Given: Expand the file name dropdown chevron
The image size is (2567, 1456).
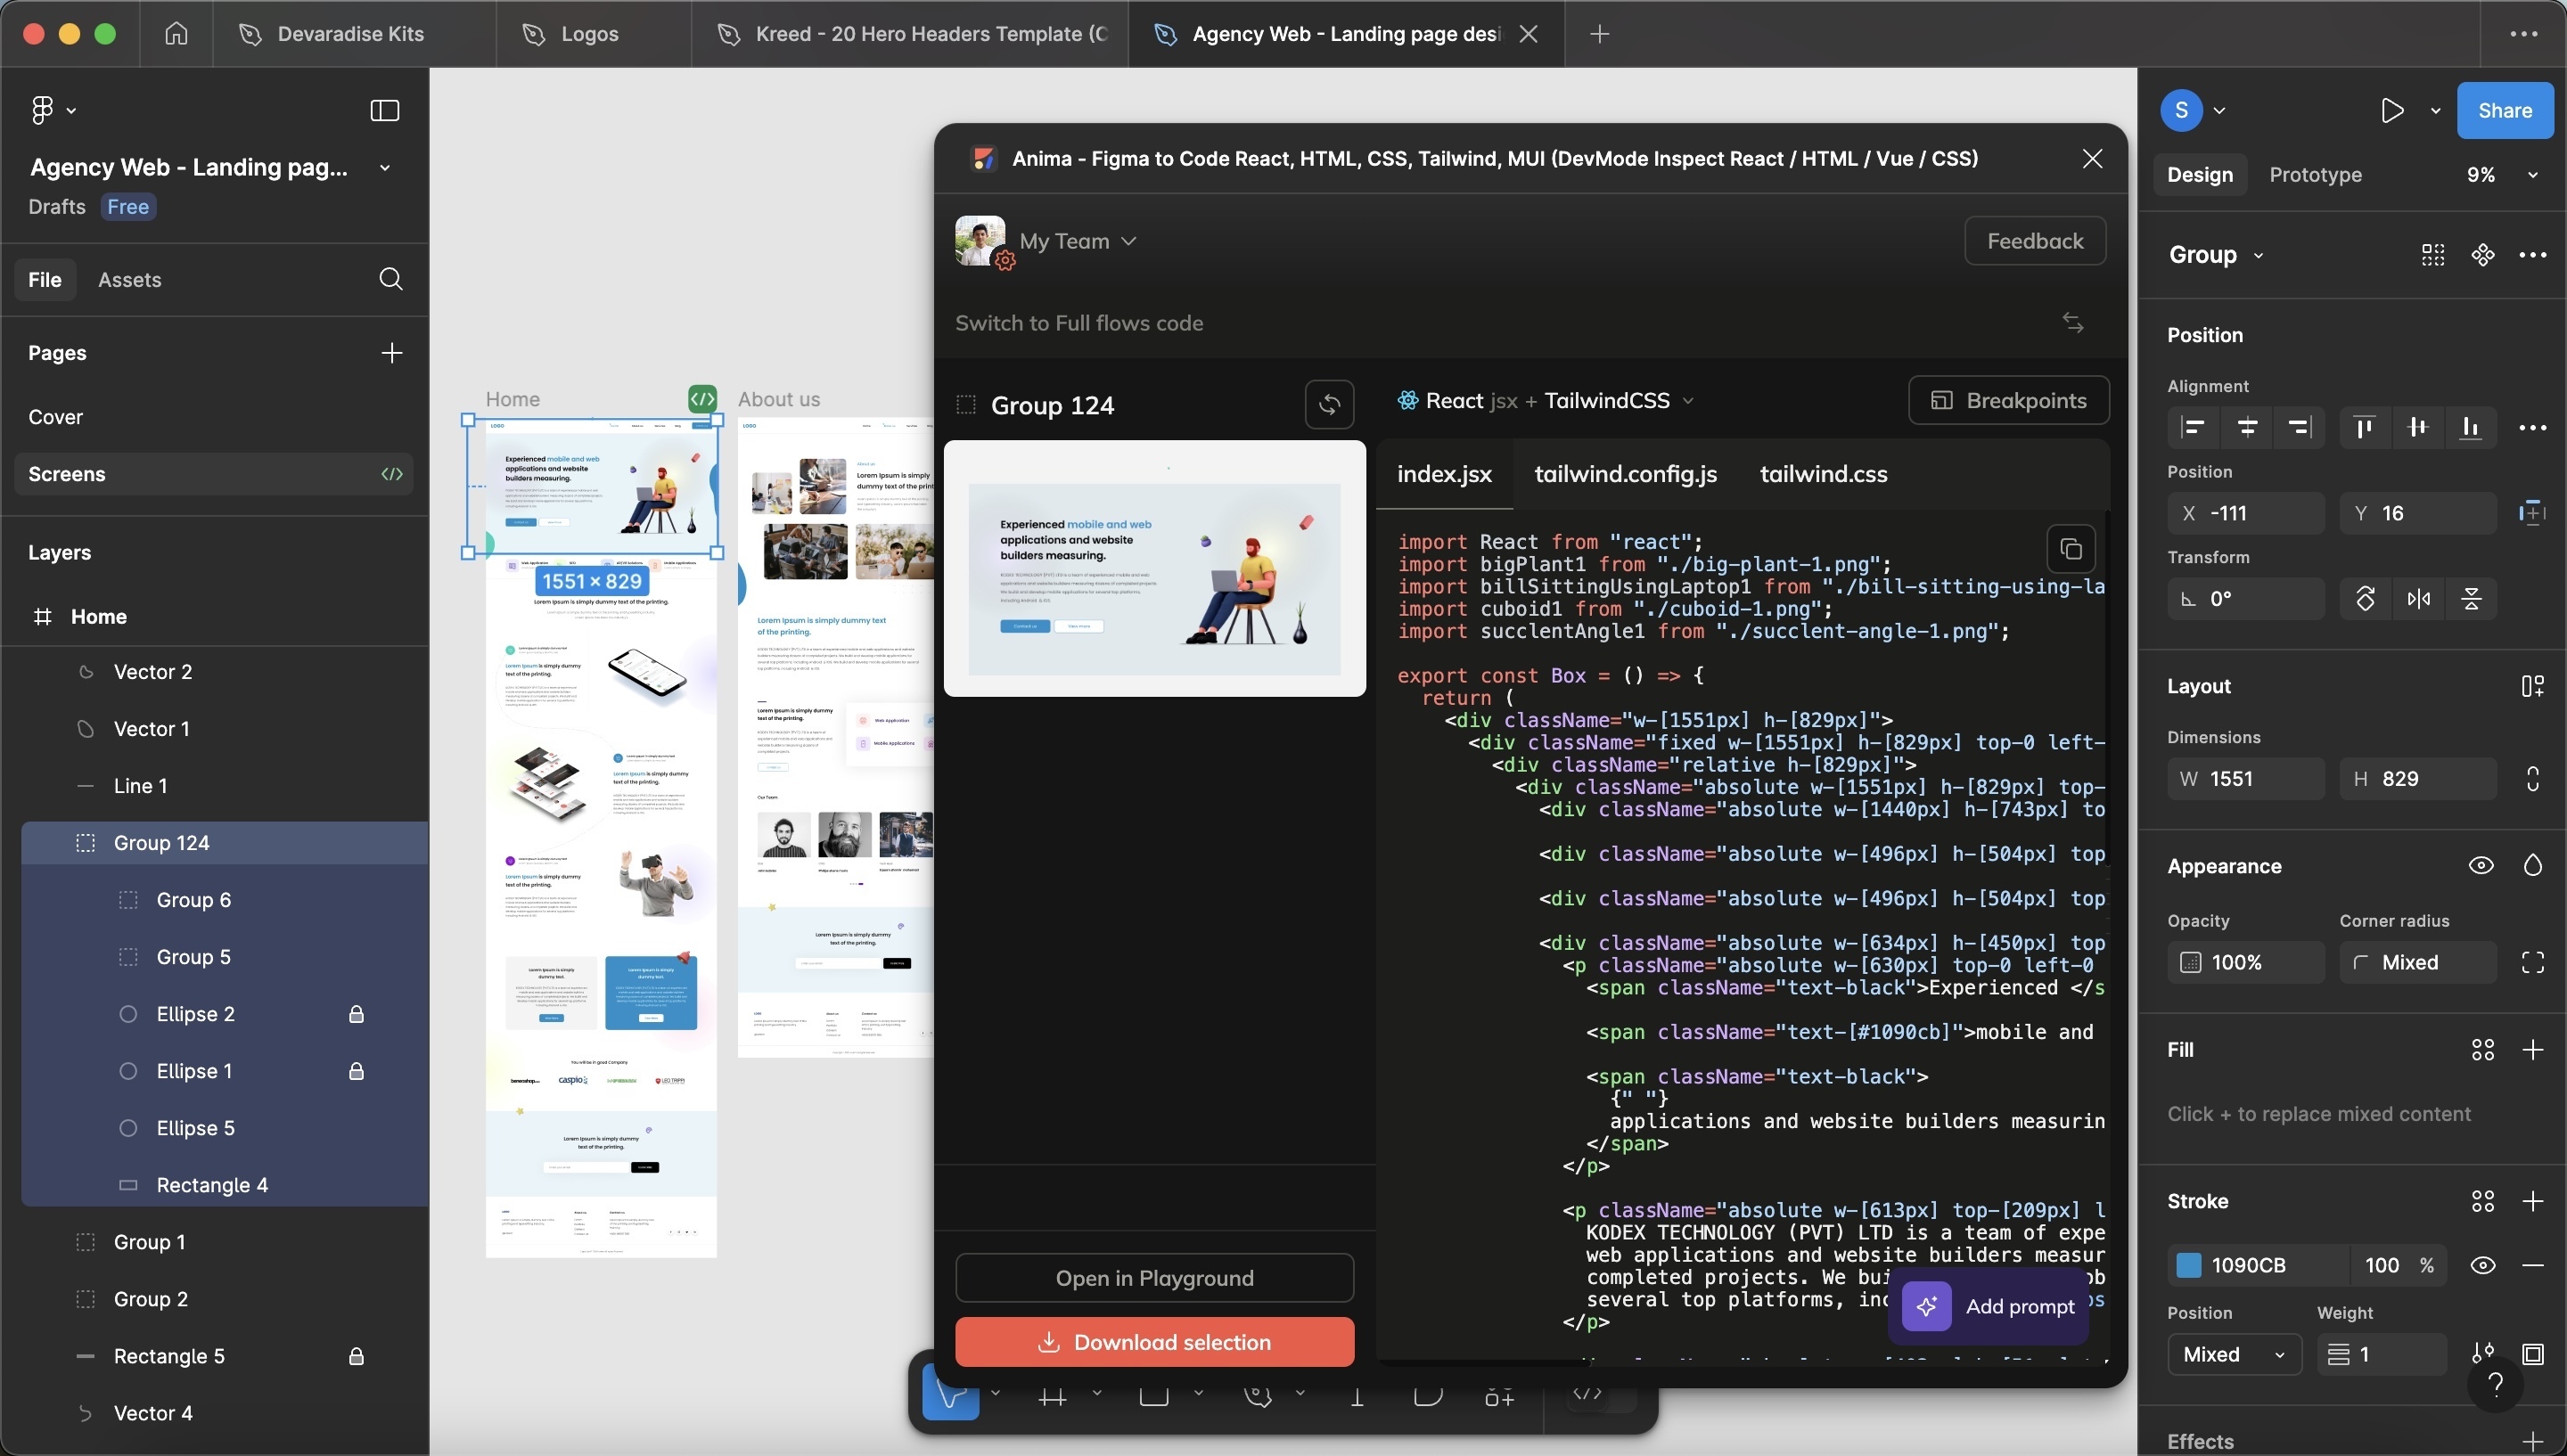Looking at the screenshot, I should click(385, 168).
